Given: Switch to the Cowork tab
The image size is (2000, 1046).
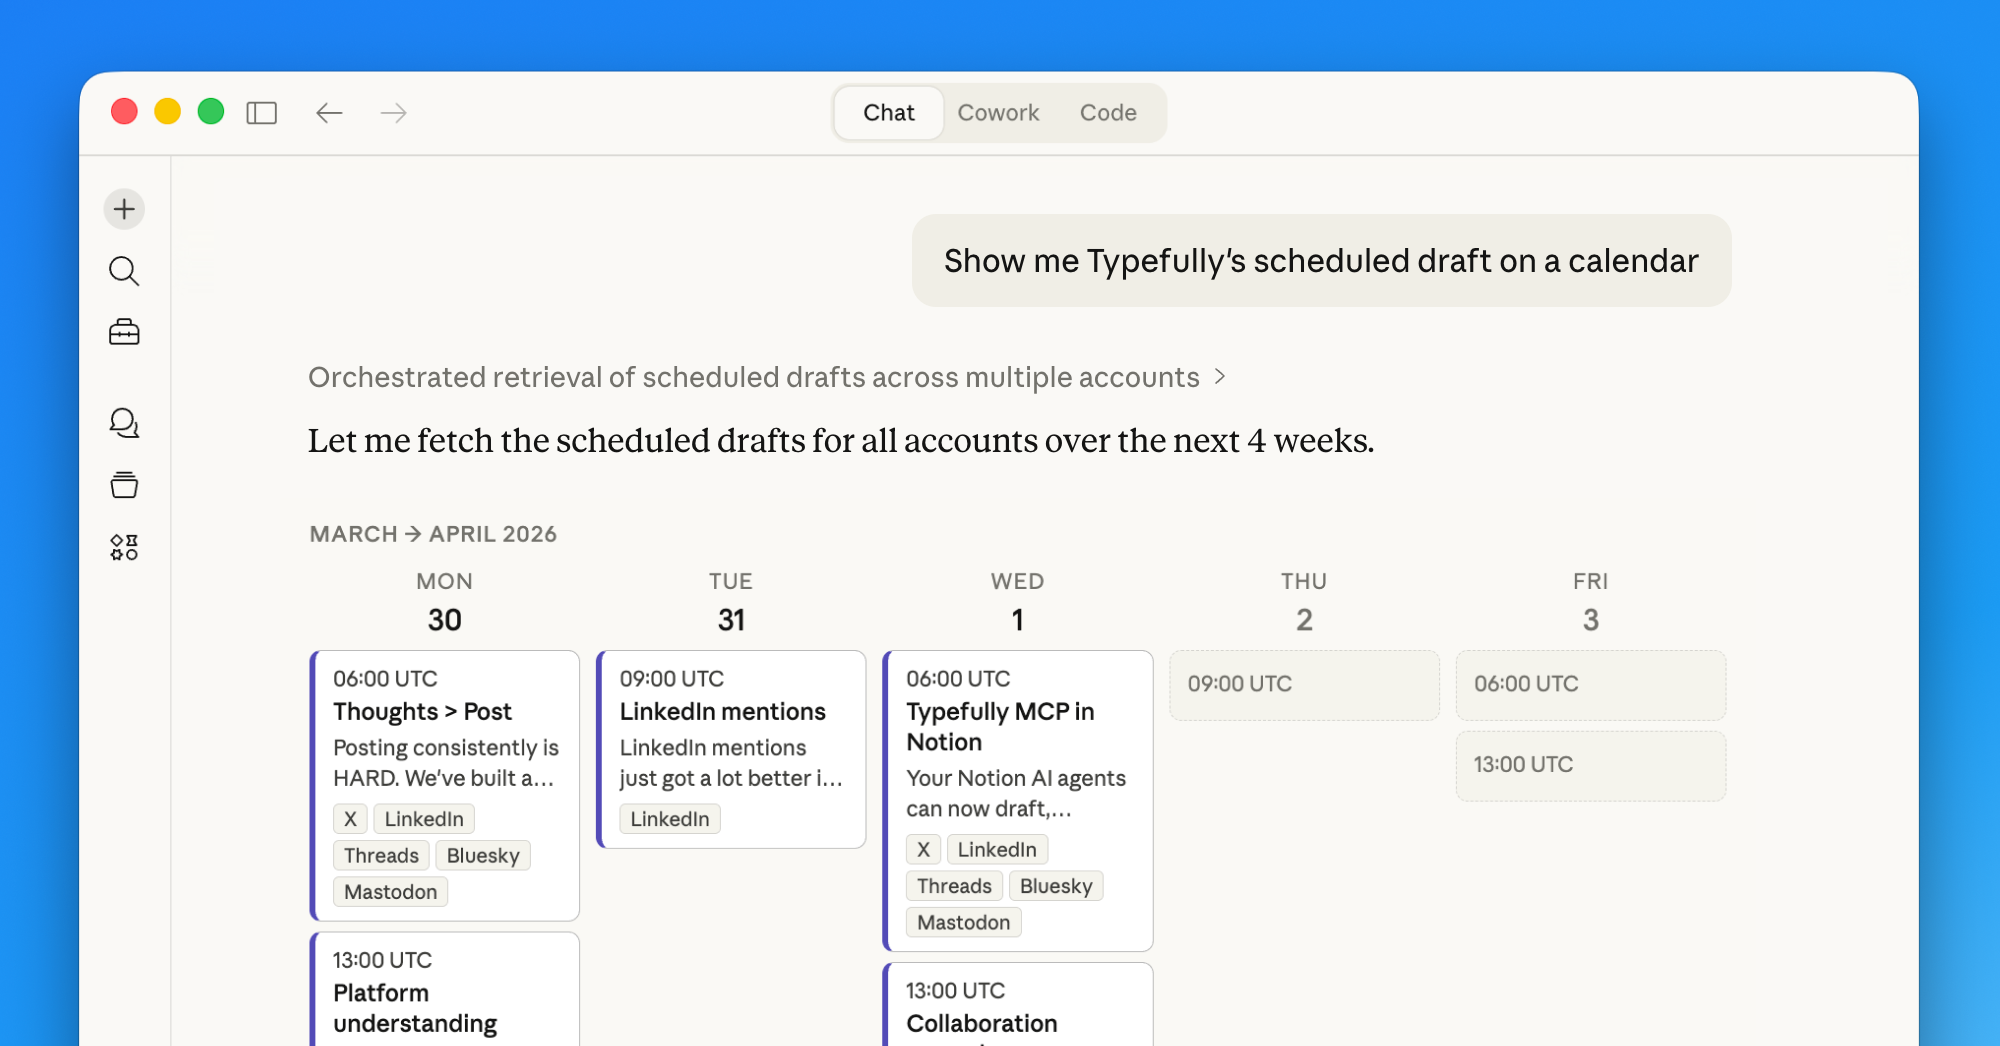Looking at the screenshot, I should [x=998, y=113].
